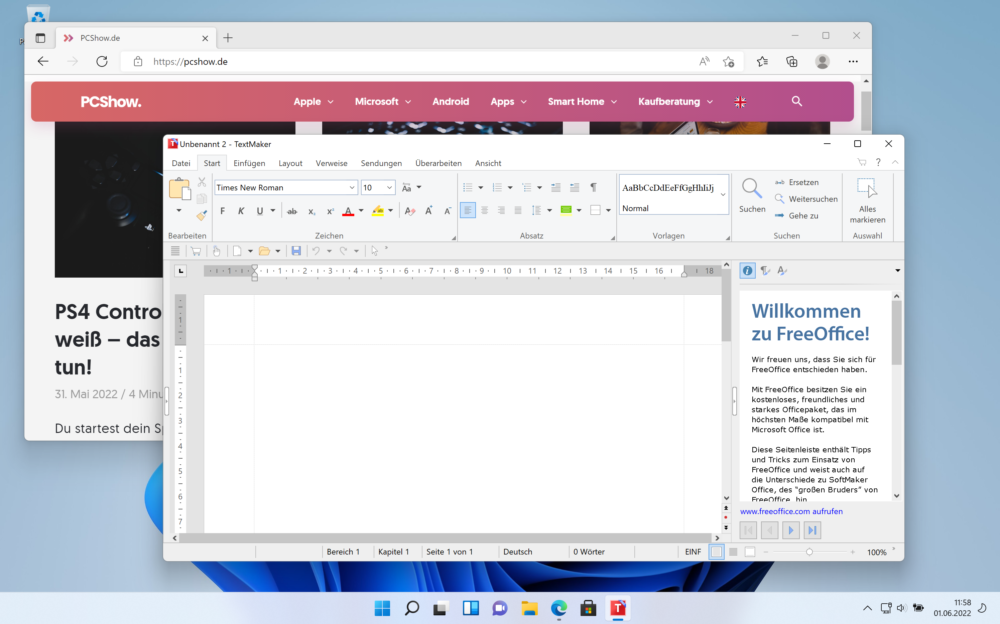Click the open folder icon in quick toolbar
Screen dimensions: 1000x624
pos(264,251)
